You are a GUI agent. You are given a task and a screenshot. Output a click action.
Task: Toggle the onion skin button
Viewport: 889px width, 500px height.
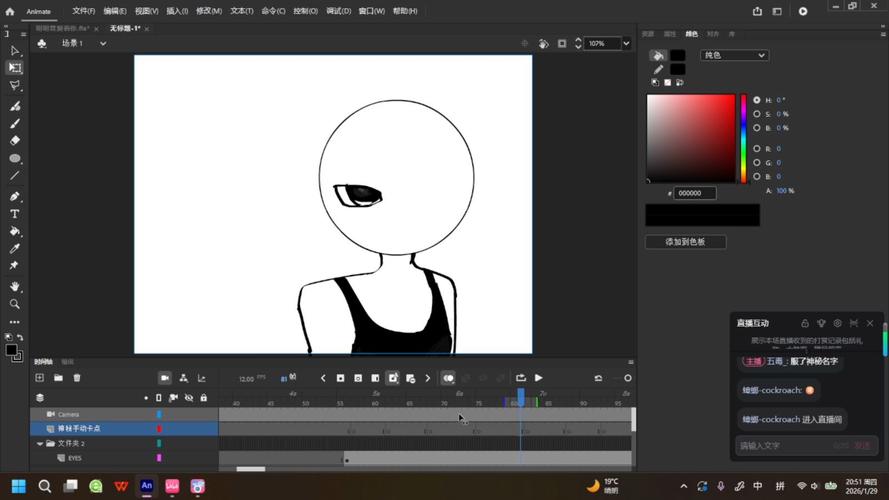coord(448,378)
